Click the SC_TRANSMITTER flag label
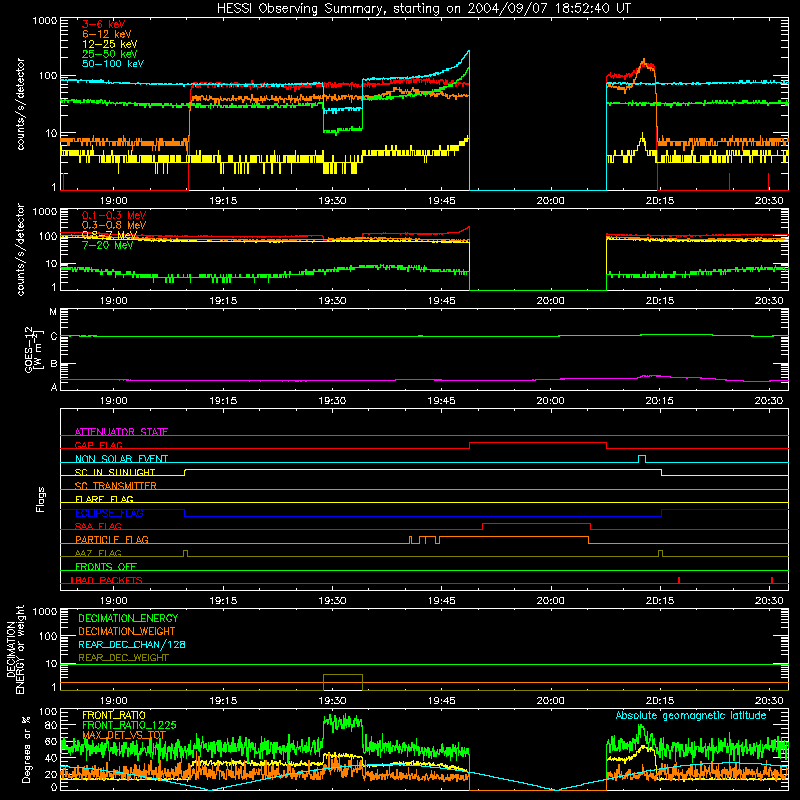800x800 pixels. pos(115,486)
